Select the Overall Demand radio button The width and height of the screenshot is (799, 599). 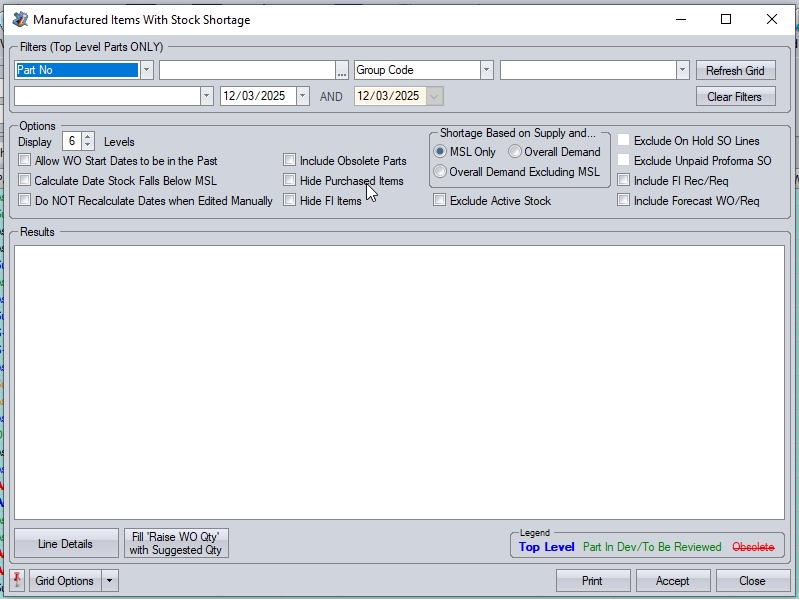(515, 152)
